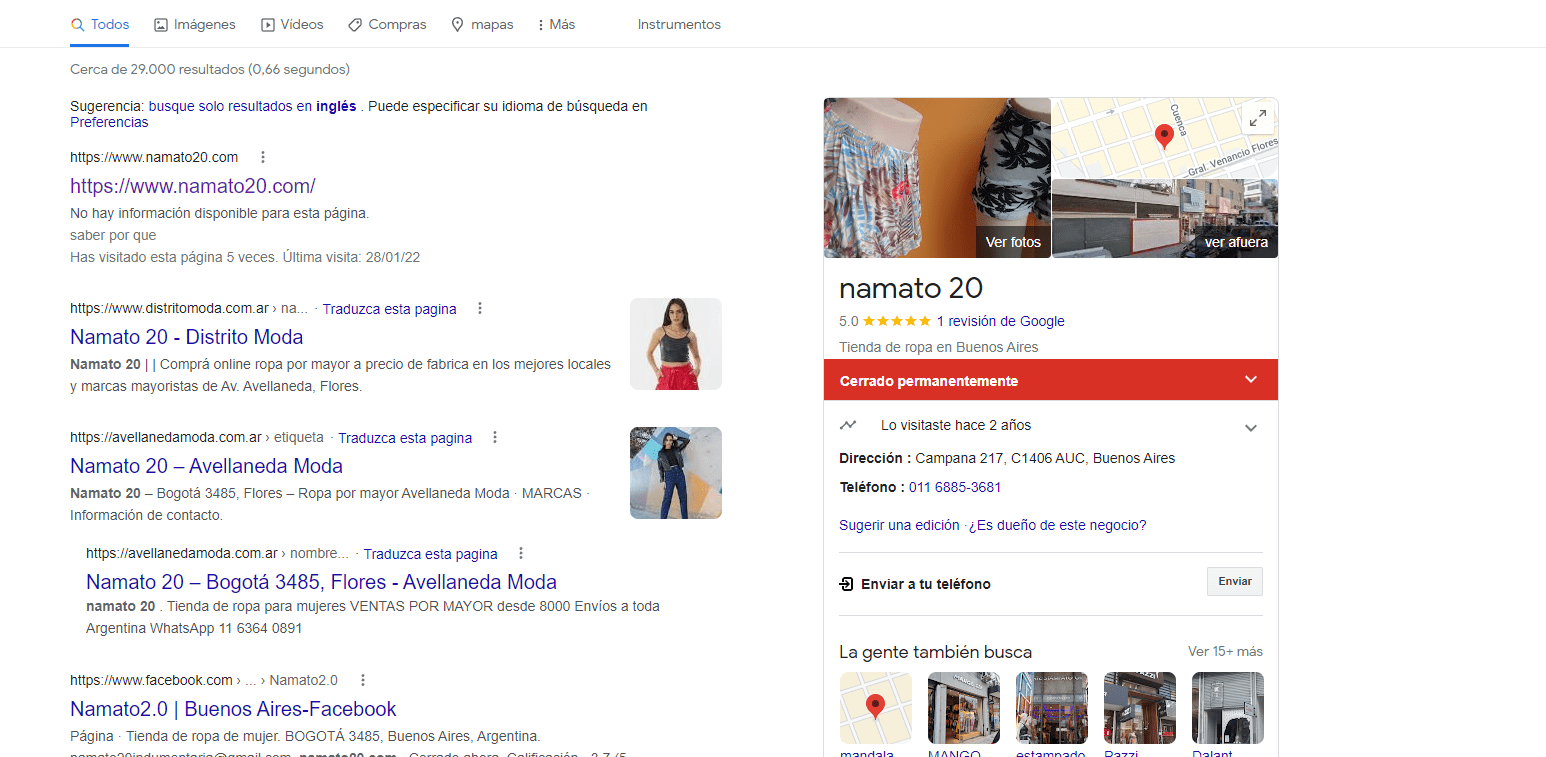Click the La gente también busca heading

click(936, 652)
